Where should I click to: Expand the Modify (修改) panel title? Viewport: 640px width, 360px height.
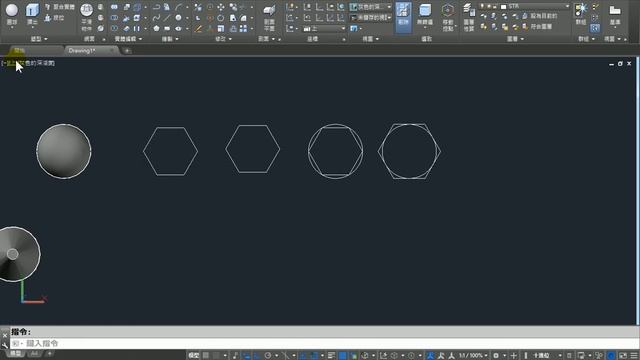coord(223,39)
